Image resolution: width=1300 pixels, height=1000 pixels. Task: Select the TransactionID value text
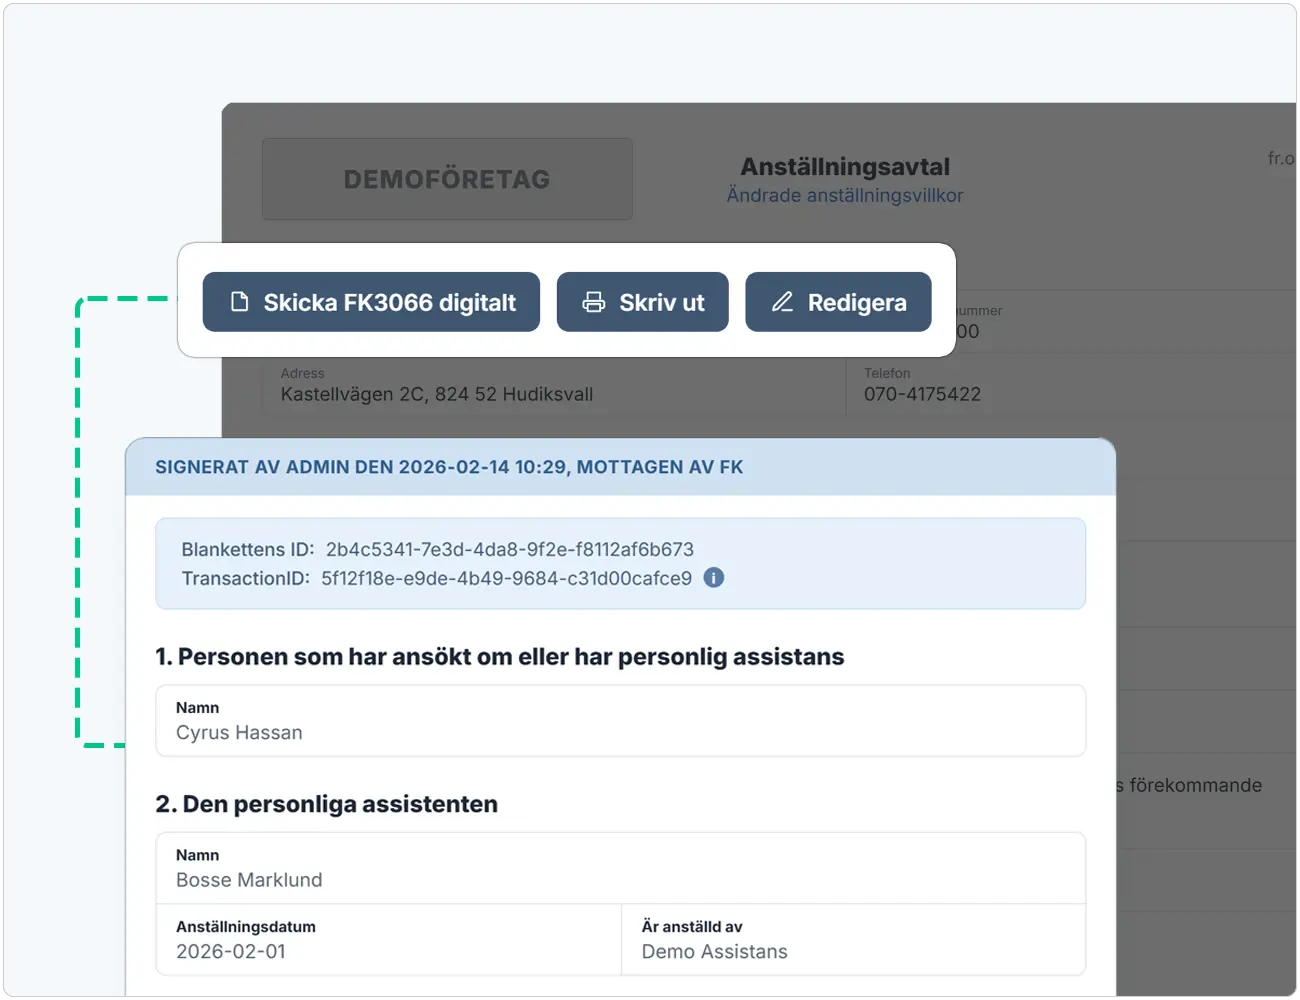pyautogui.click(x=506, y=578)
